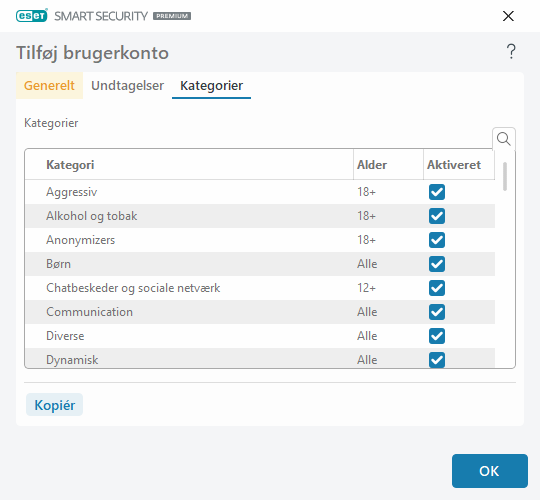Disable the Anonymizers category checkbox

pos(437,240)
